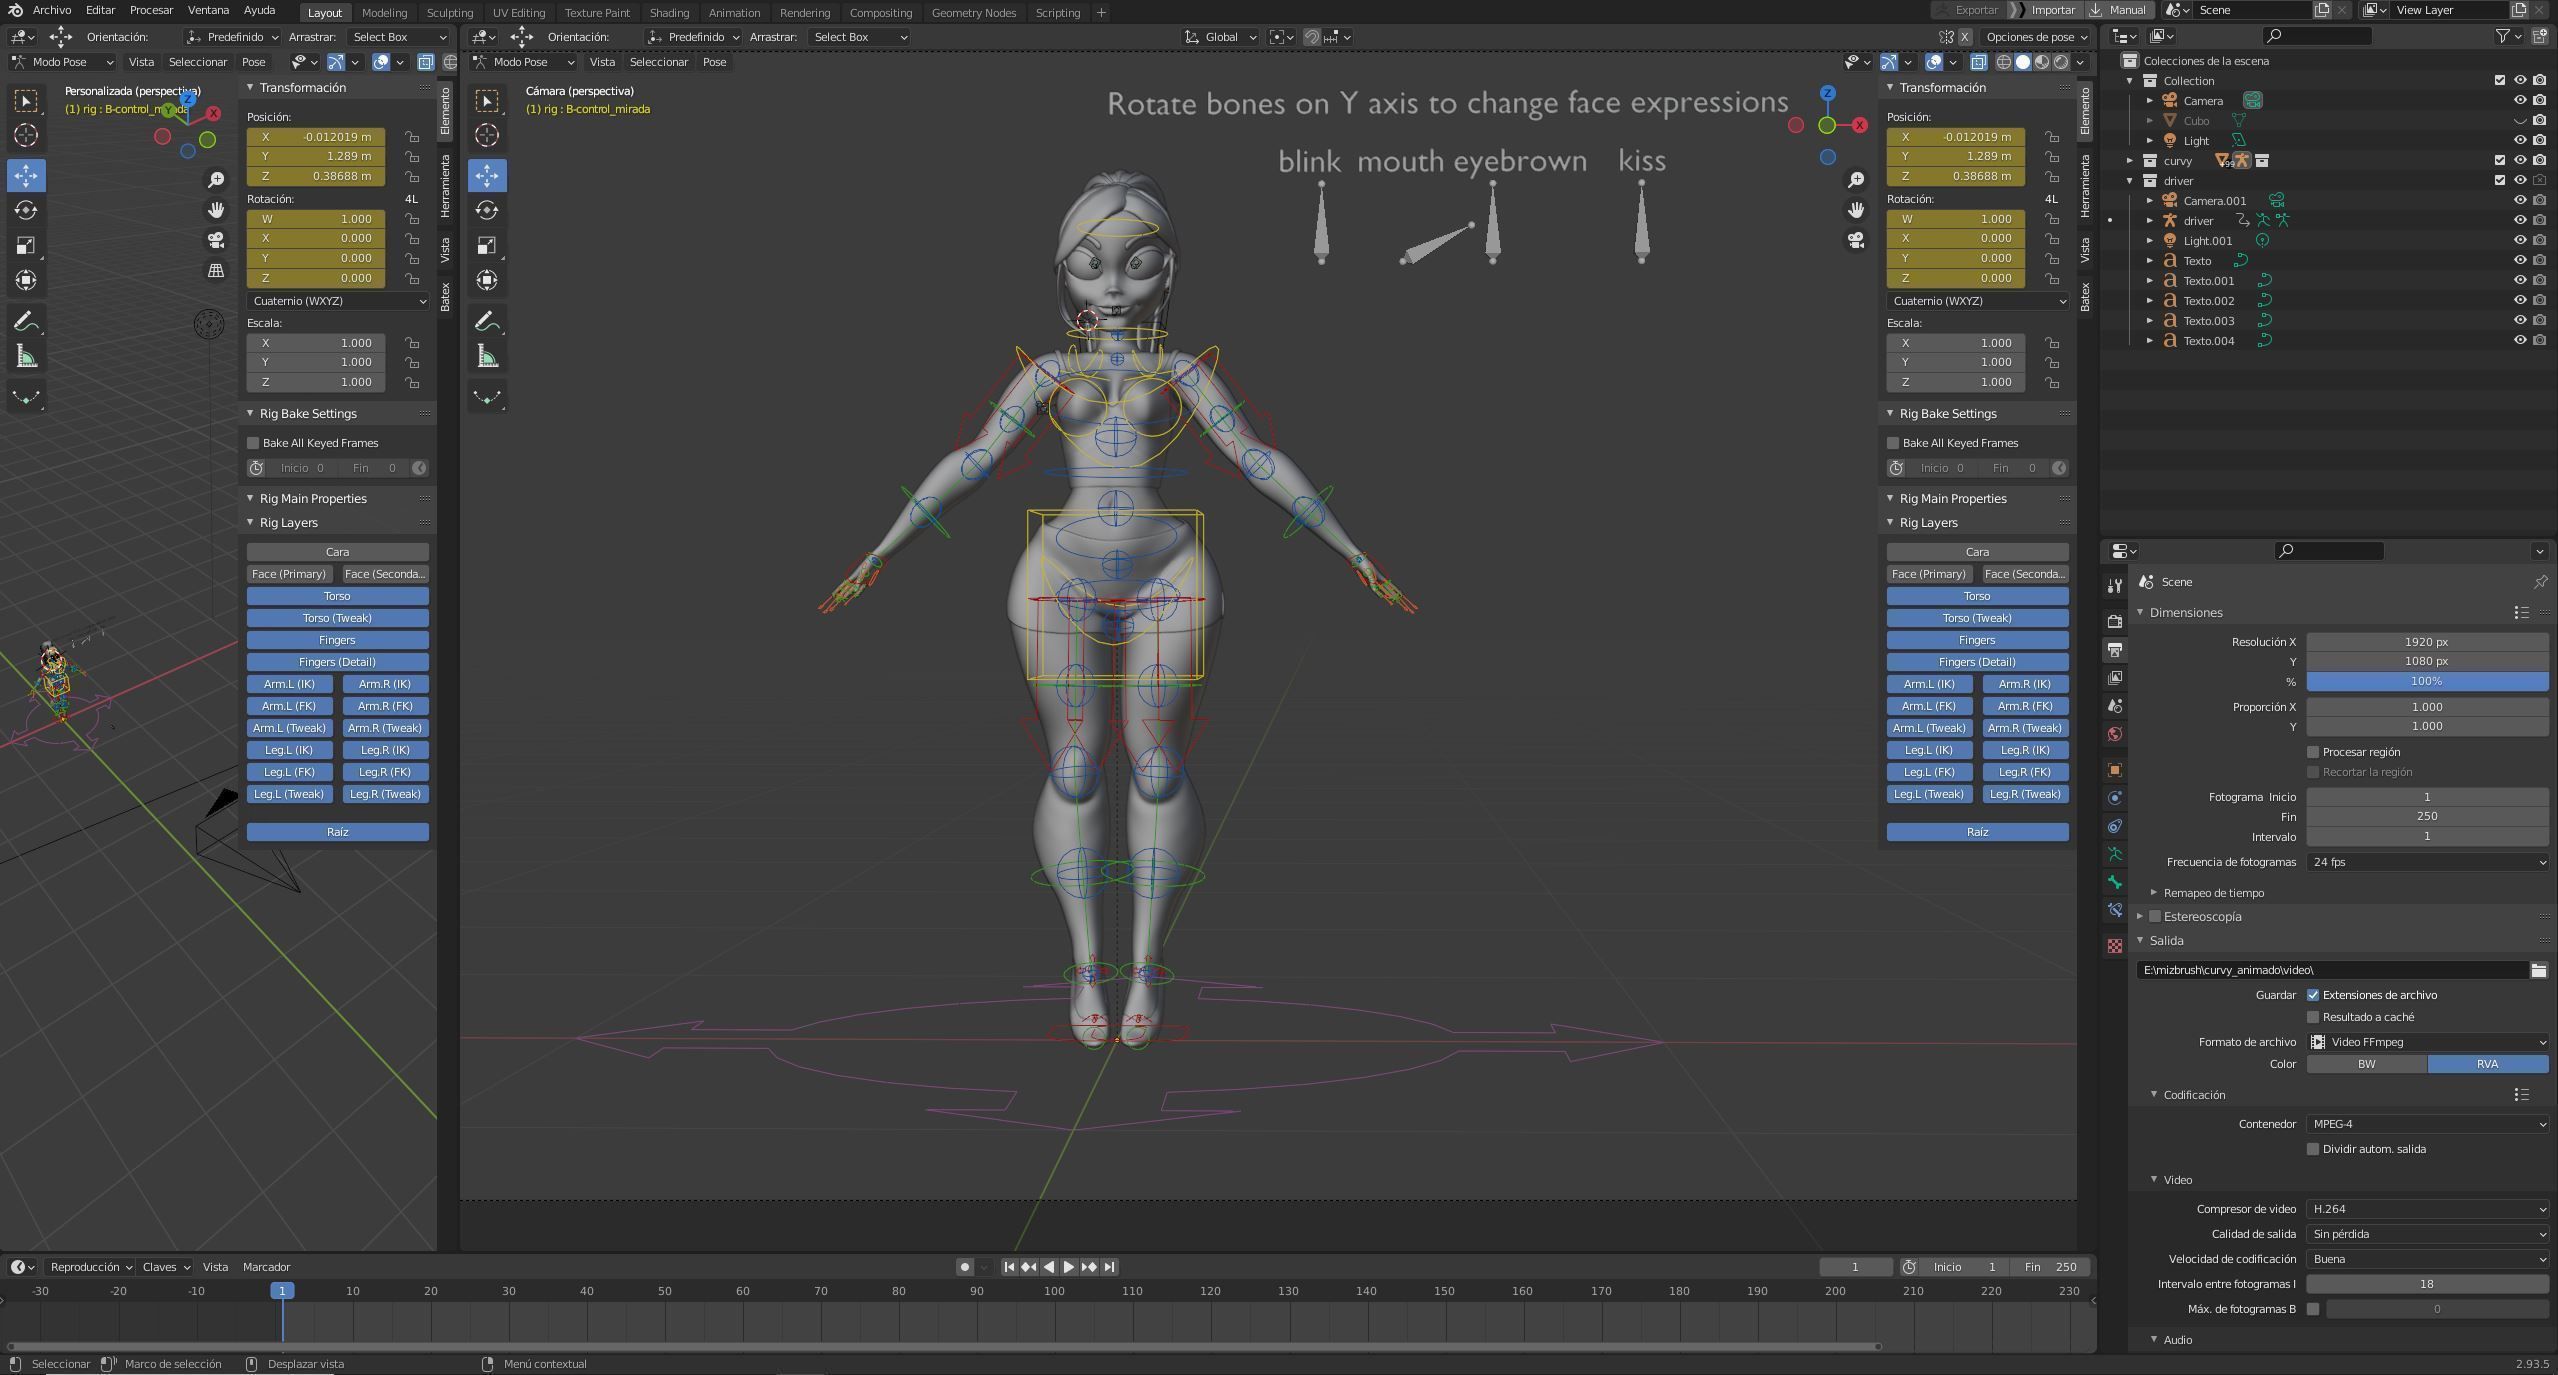The width and height of the screenshot is (2558, 1375).
Task: Open the Formato de archivo Video FFmpeg dropdown
Action: coord(2427,1042)
